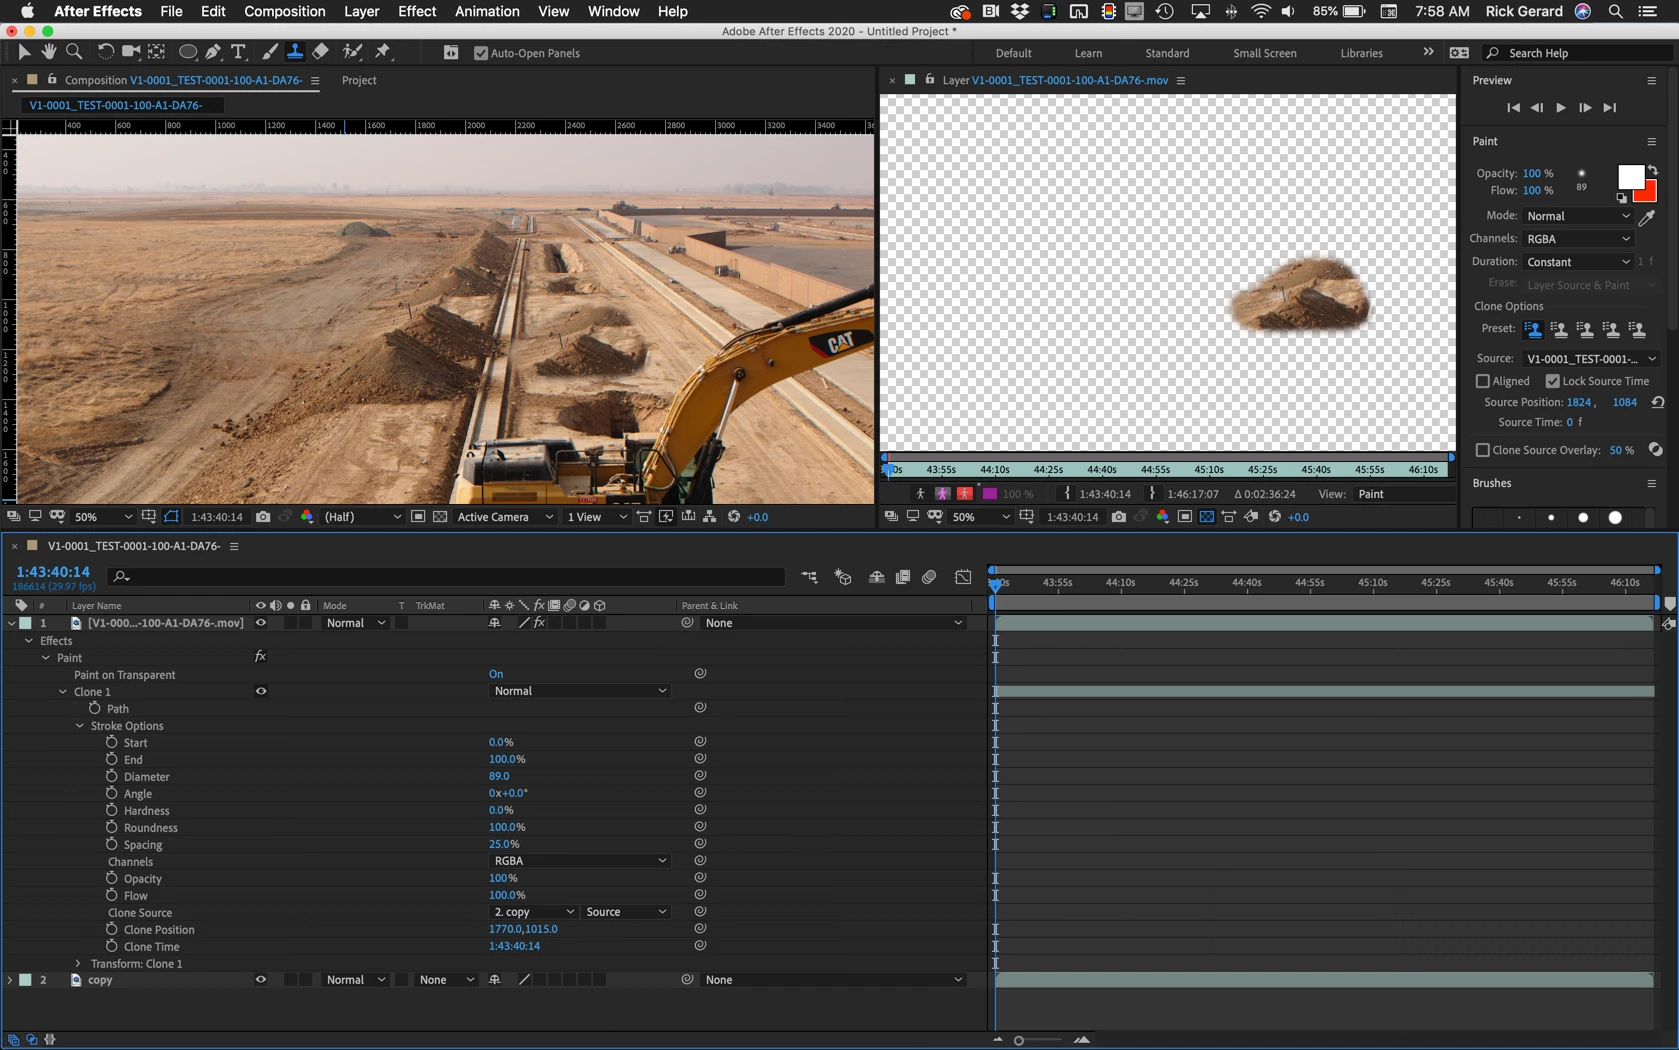Screen dimensions: 1679x1050
Task: Select the Brush tool in toolbar
Action: coord(270,52)
